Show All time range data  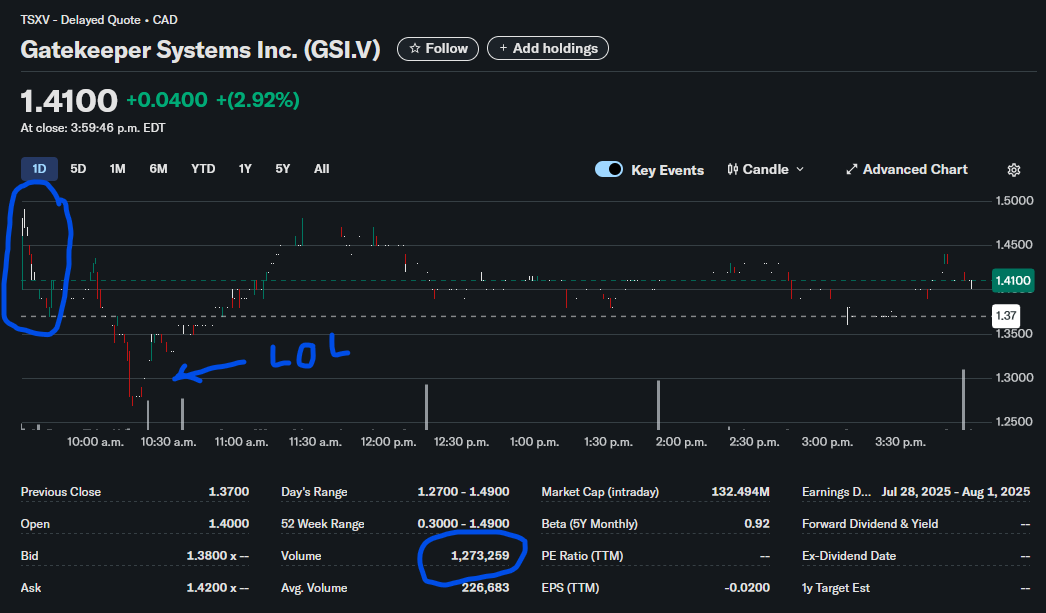(x=321, y=169)
